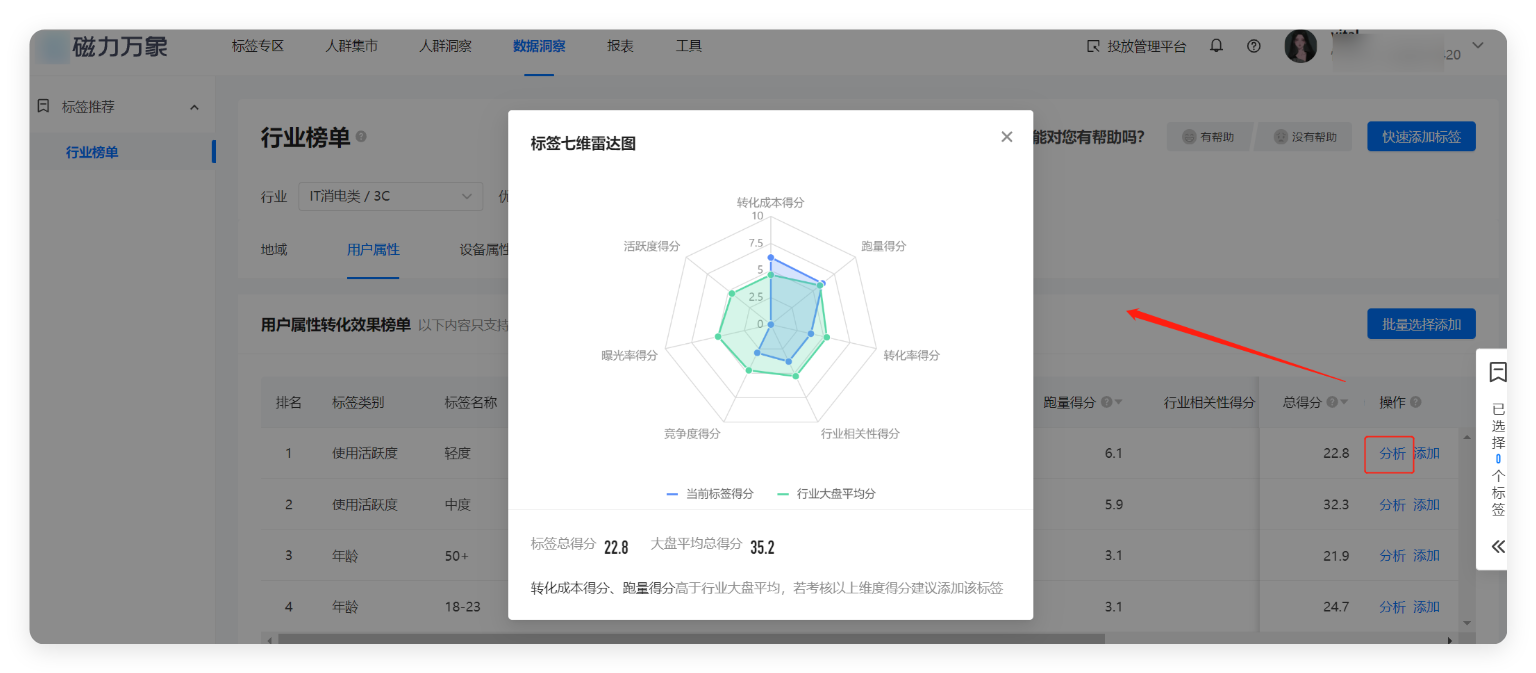
Task: Toggle the 有帮助 feedback option
Action: (1206, 136)
